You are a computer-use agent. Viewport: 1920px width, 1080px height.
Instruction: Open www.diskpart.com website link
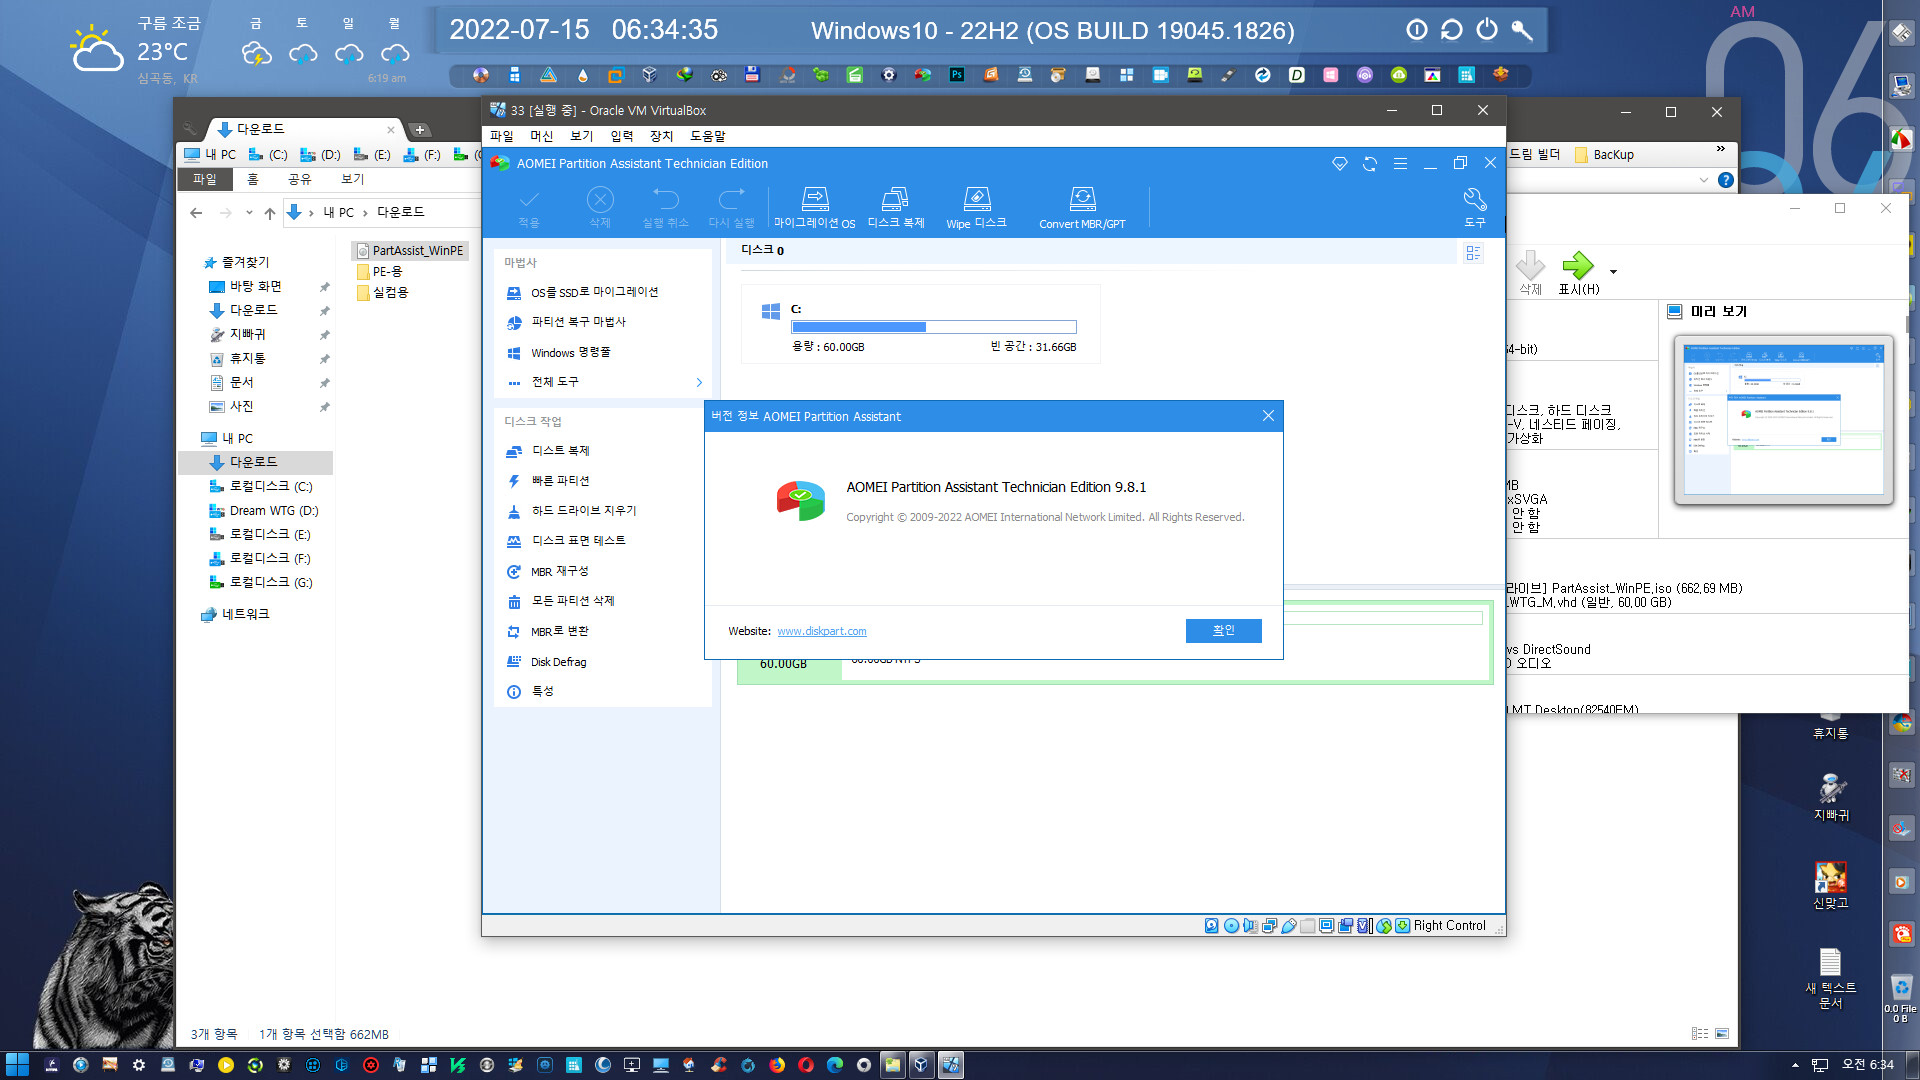[822, 631]
